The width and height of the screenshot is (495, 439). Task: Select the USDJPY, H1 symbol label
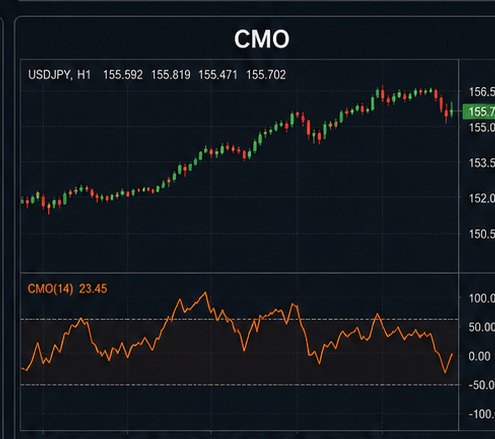pyautogui.click(x=59, y=75)
